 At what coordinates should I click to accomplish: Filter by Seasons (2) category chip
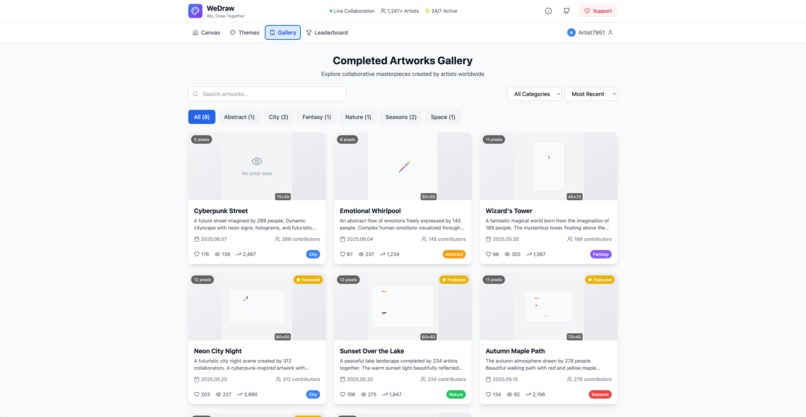click(401, 117)
